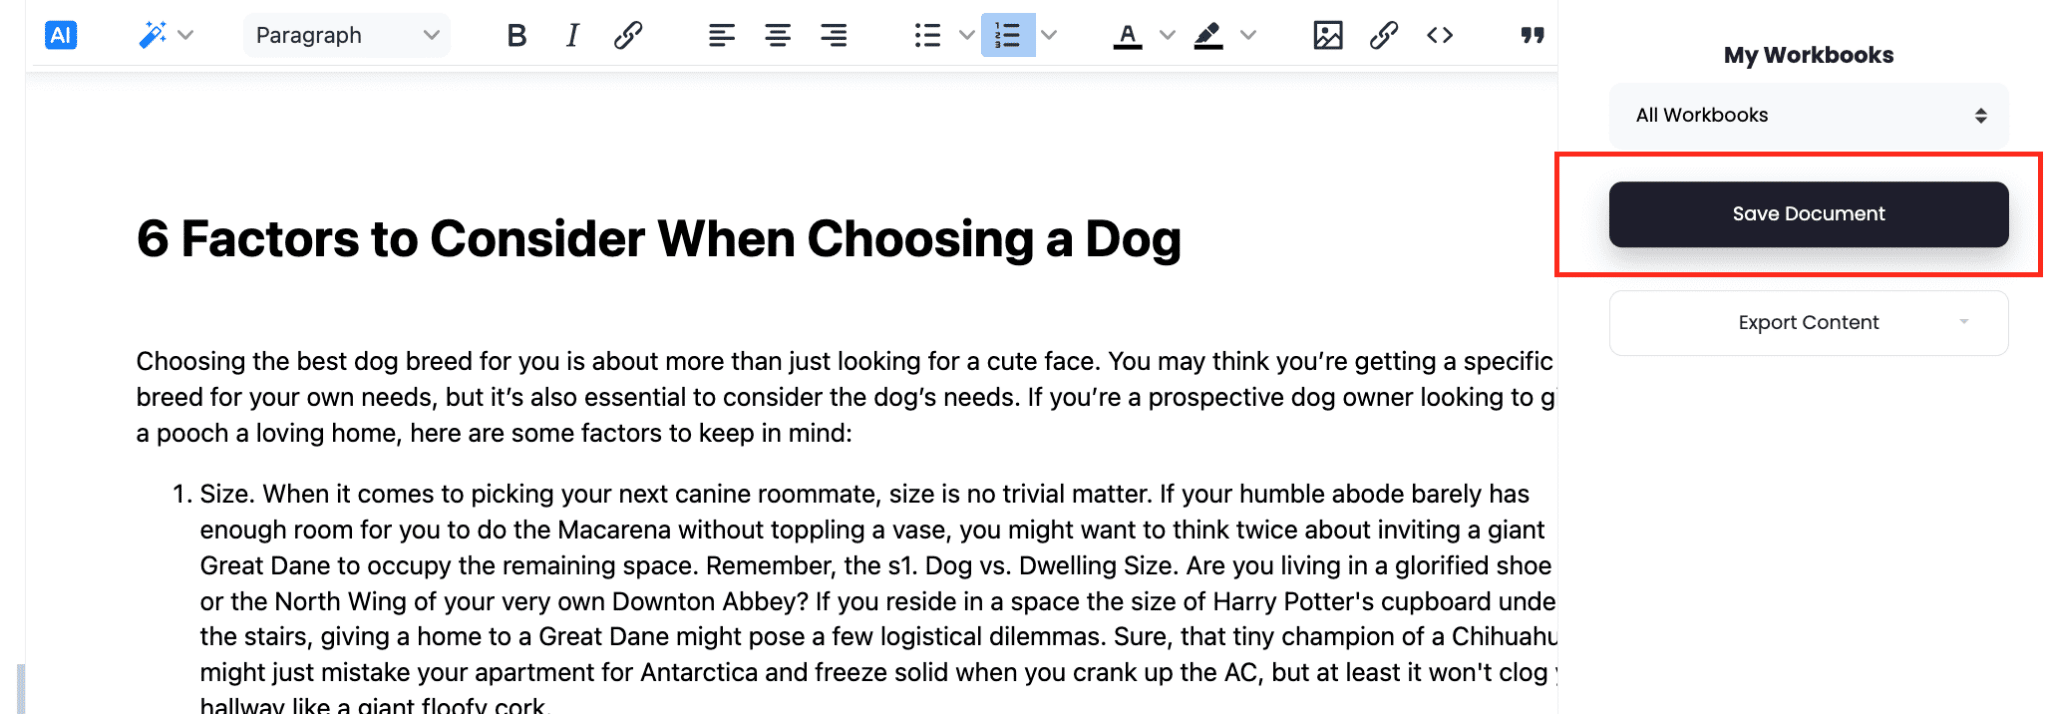Screen dimensions: 2048x714
Task: Expand the All Workbooks selector
Action: [x=1808, y=115]
